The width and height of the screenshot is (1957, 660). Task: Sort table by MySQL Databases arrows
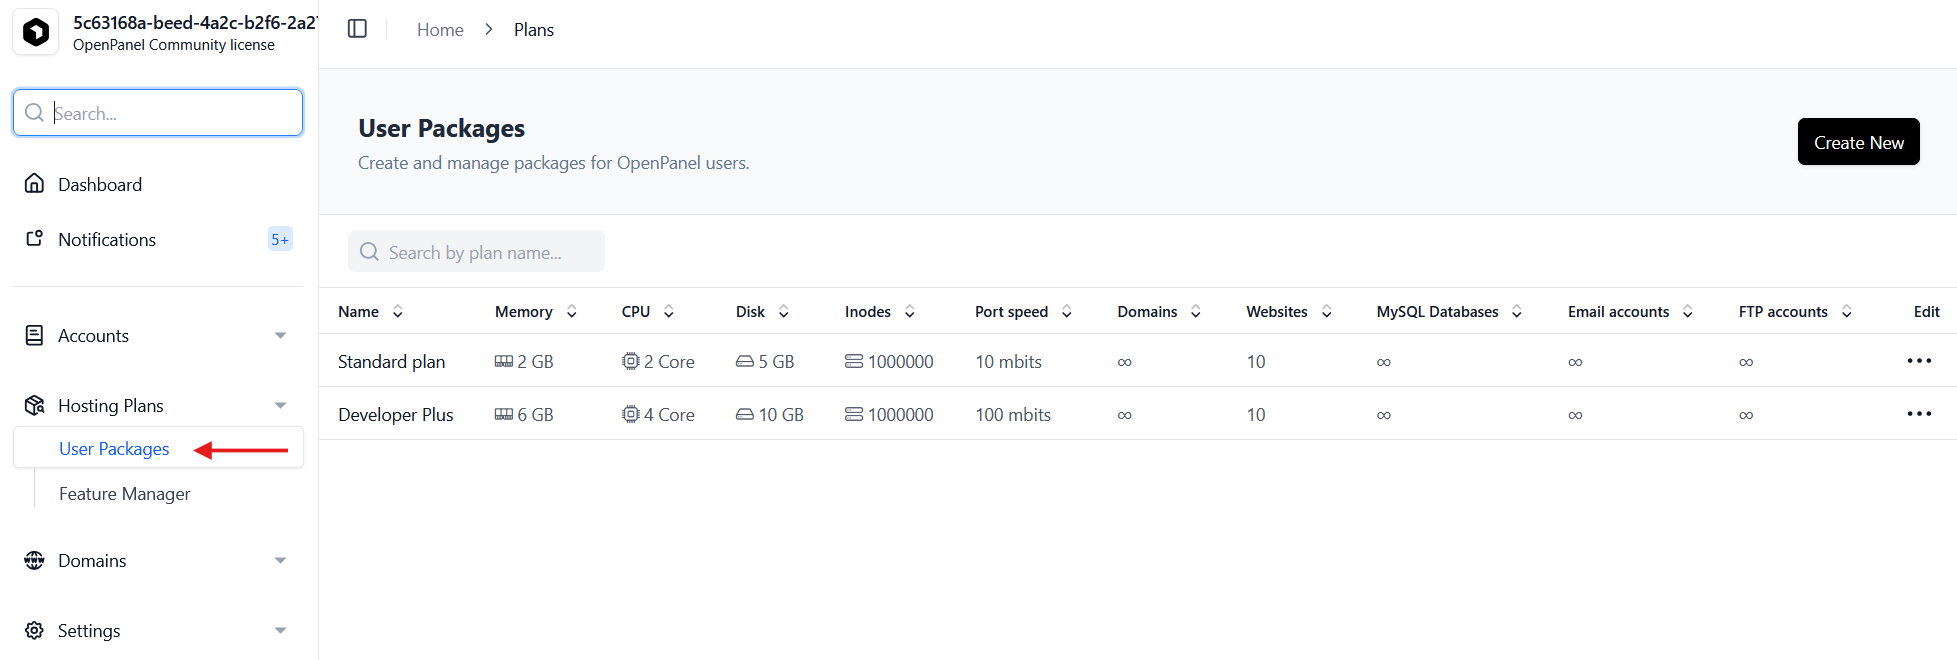click(1517, 312)
